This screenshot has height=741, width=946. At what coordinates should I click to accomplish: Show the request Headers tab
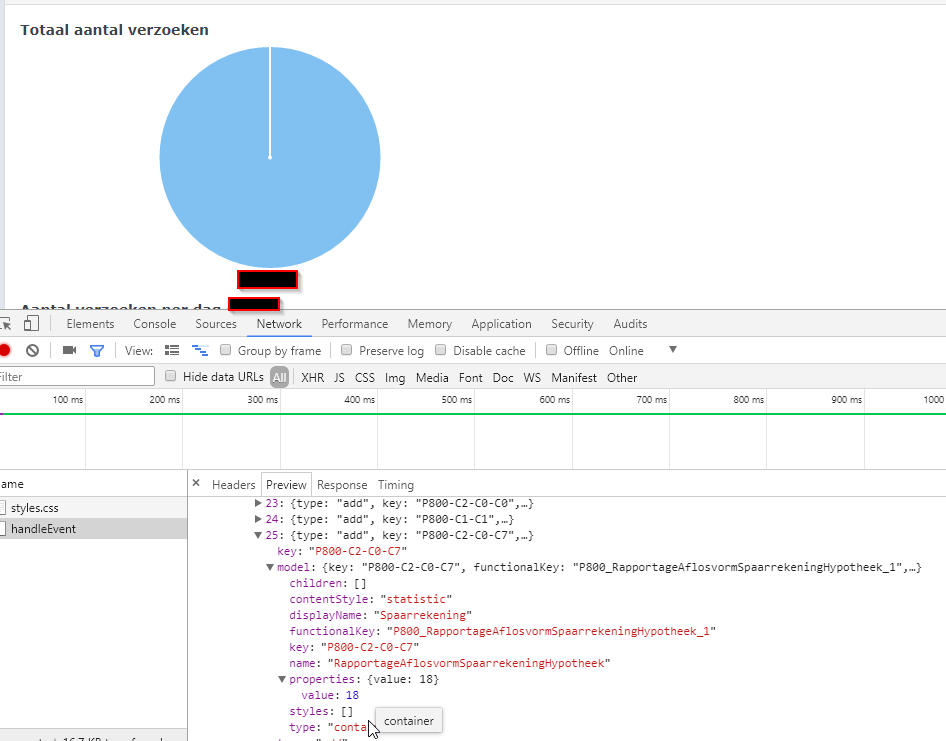pos(233,485)
